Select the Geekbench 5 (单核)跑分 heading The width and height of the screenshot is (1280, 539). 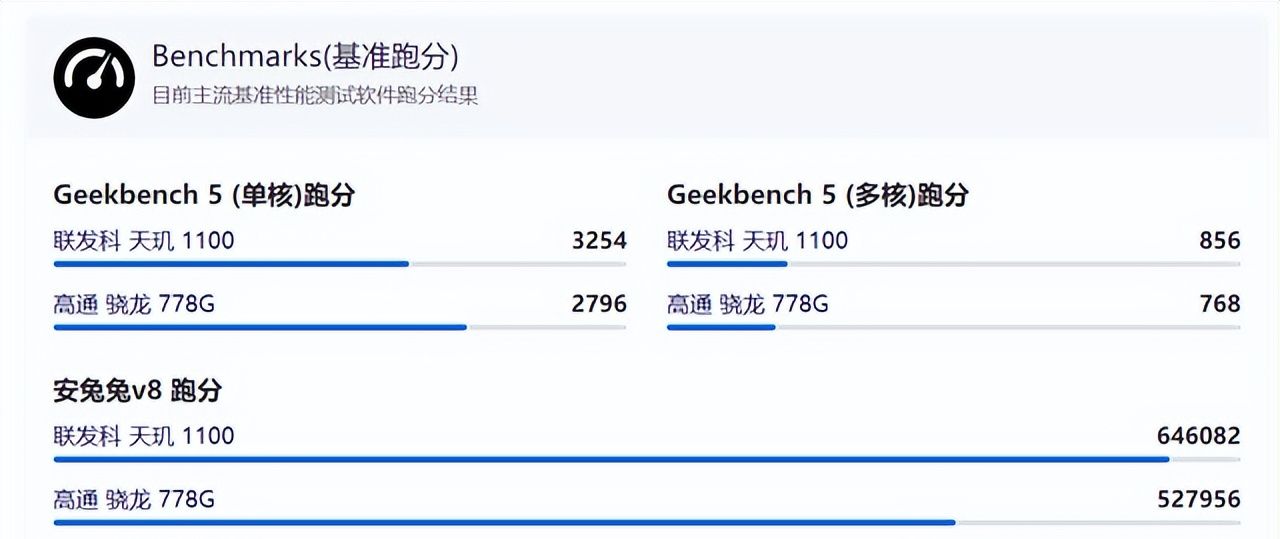click(204, 195)
